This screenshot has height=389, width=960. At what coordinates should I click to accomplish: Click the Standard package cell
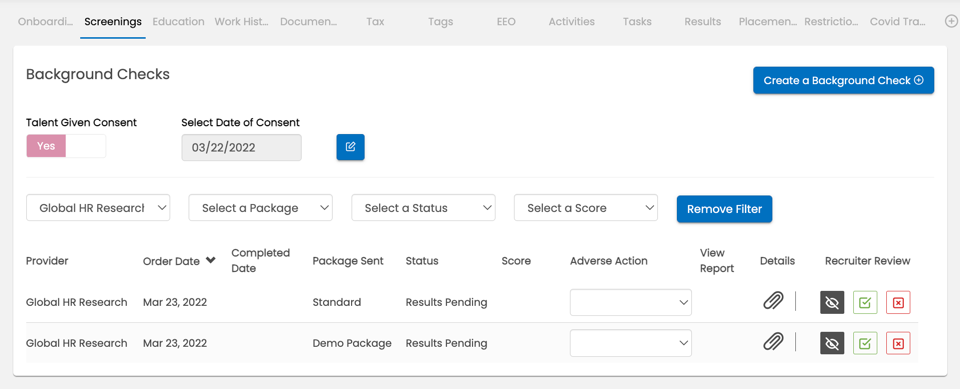tap(337, 302)
